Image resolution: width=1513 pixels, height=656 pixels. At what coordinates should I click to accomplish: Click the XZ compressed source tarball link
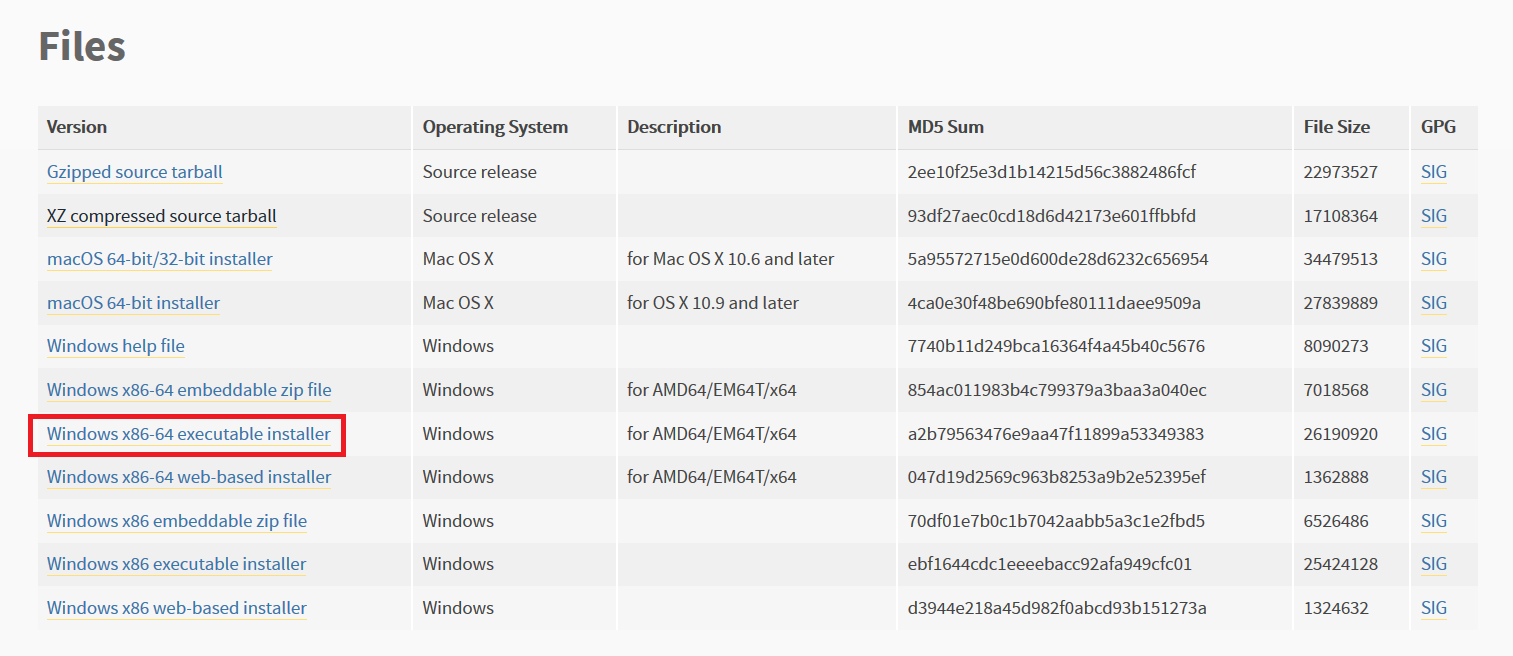tap(162, 216)
